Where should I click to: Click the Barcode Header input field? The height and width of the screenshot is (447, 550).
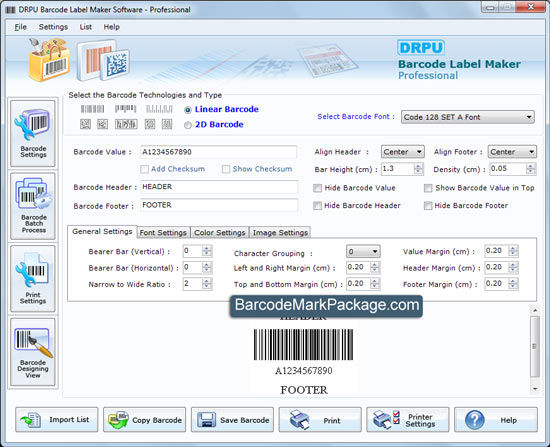(x=219, y=187)
